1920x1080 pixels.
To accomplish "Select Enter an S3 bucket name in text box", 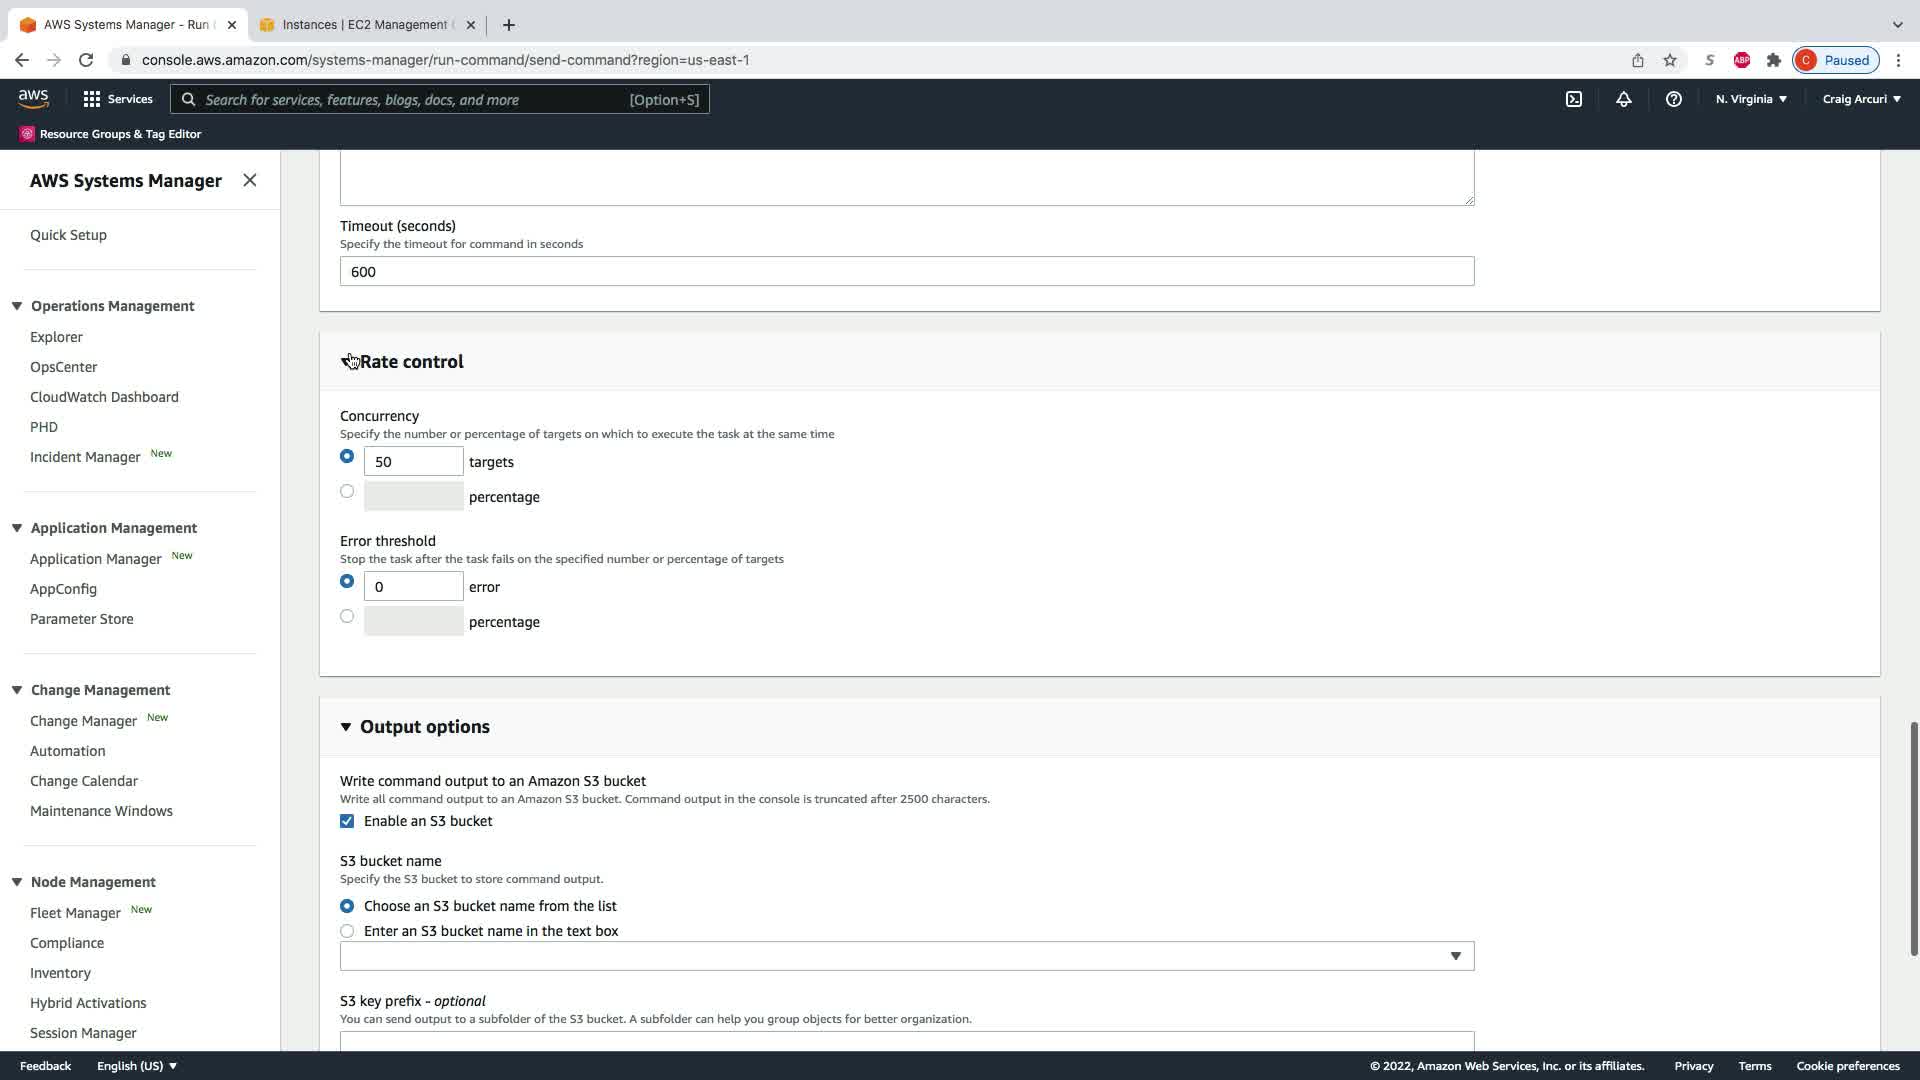I will click(347, 931).
